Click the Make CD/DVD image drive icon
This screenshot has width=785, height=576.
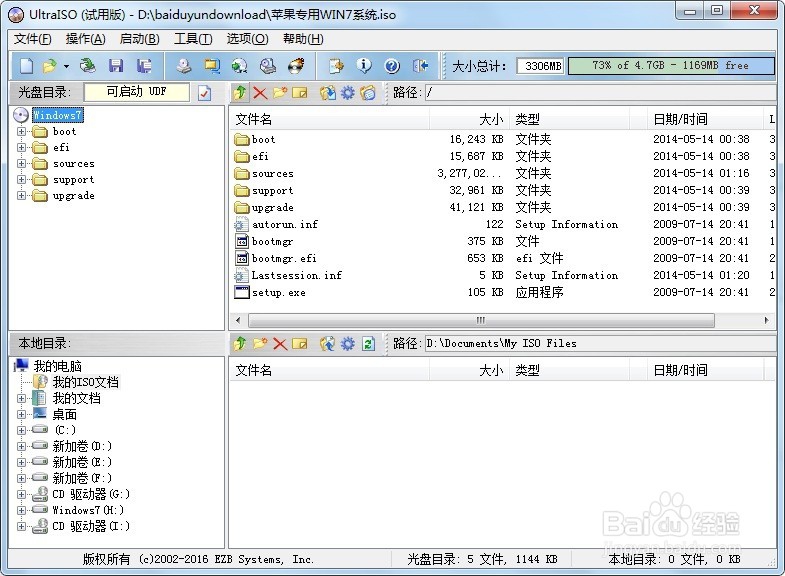184,66
